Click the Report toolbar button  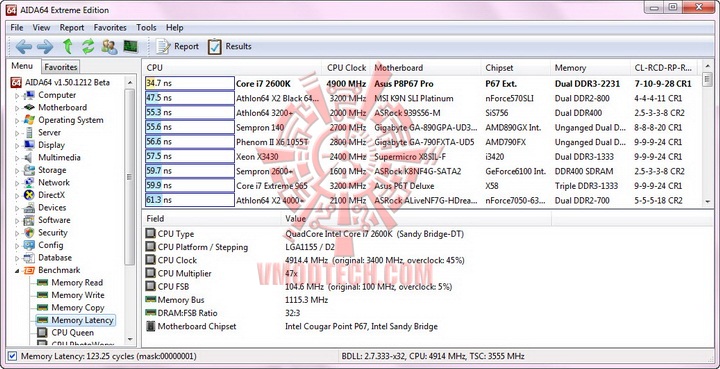click(177, 46)
